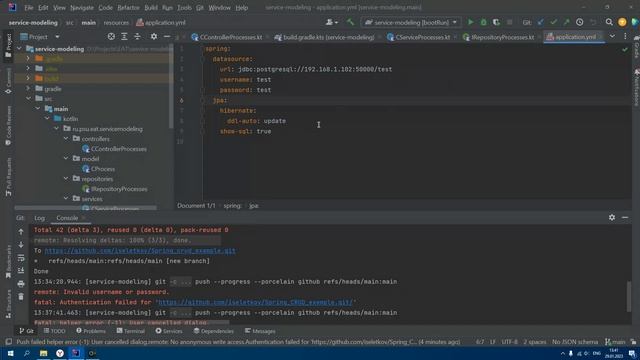Viewport: 640px width, 360px height.
Task: Click UTF-8 encoding in status bar
Action: coord(509,342)
